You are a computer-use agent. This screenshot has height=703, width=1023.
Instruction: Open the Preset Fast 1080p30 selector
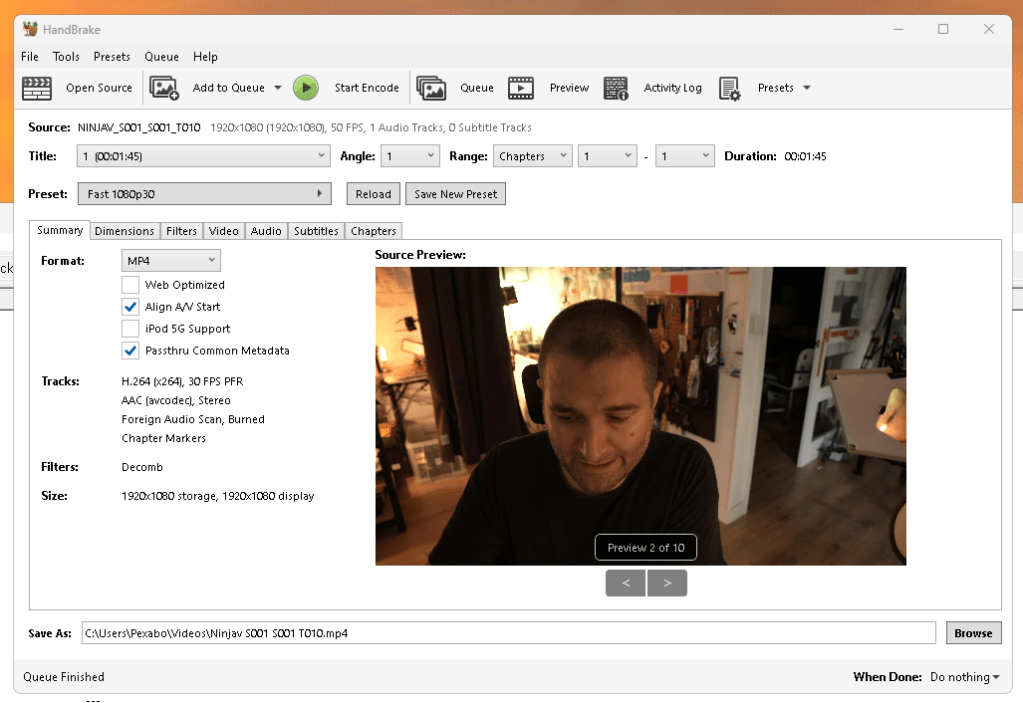click(x=204, y=194)
